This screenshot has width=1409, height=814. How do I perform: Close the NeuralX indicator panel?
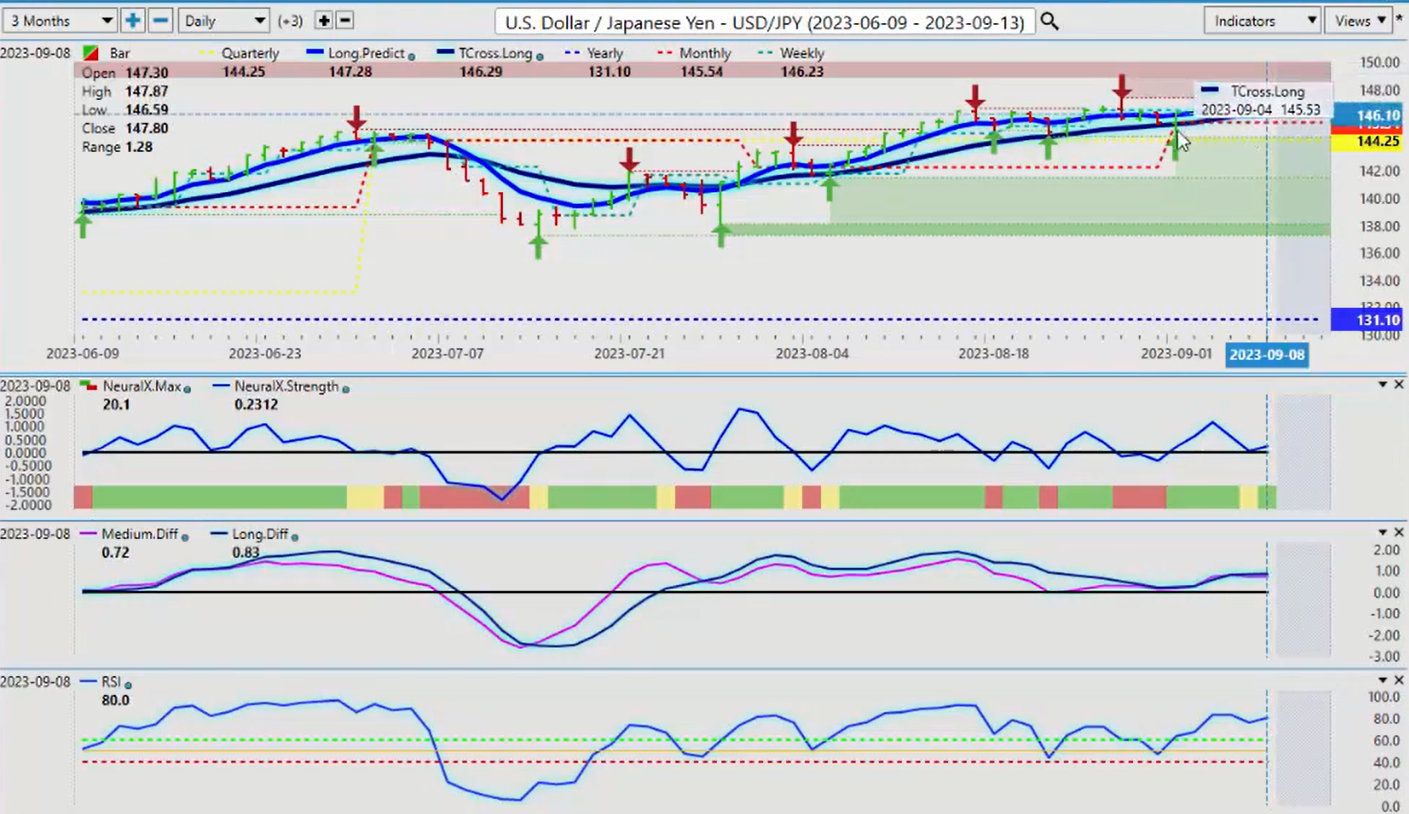(x=1399, y=385)
